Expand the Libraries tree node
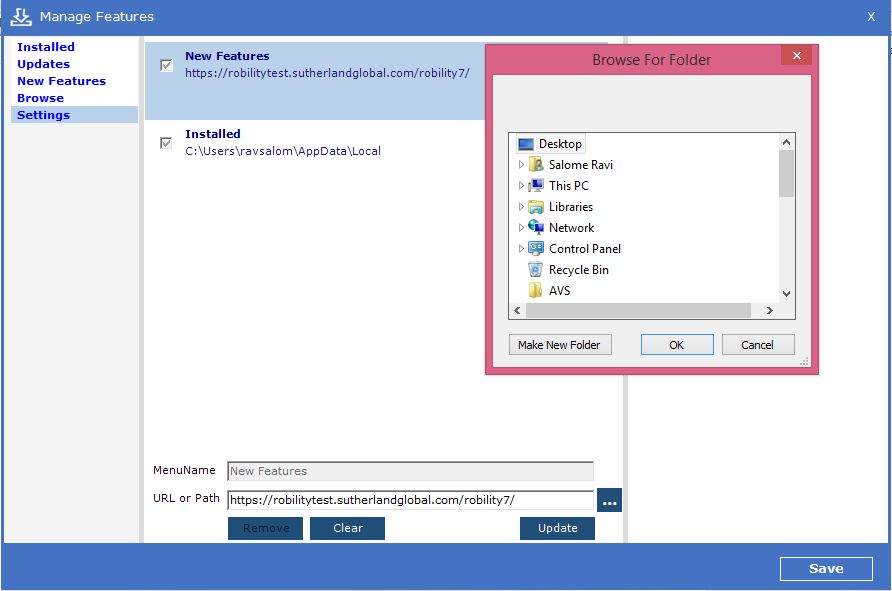This screenshot has width=892, height=591. pos(521,207)
